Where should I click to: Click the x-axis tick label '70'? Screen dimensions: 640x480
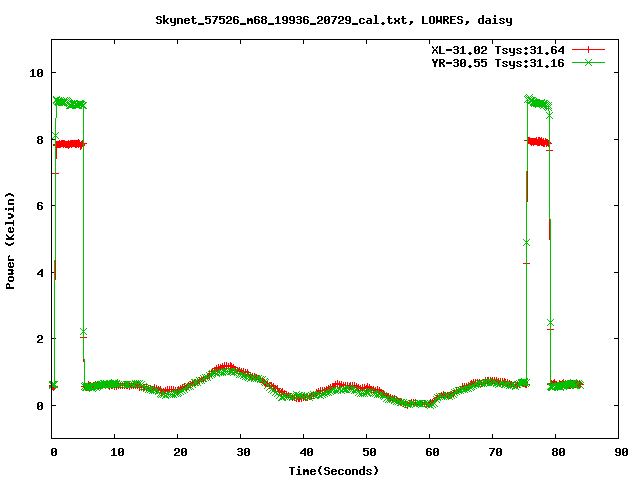(x=495, y=452)
